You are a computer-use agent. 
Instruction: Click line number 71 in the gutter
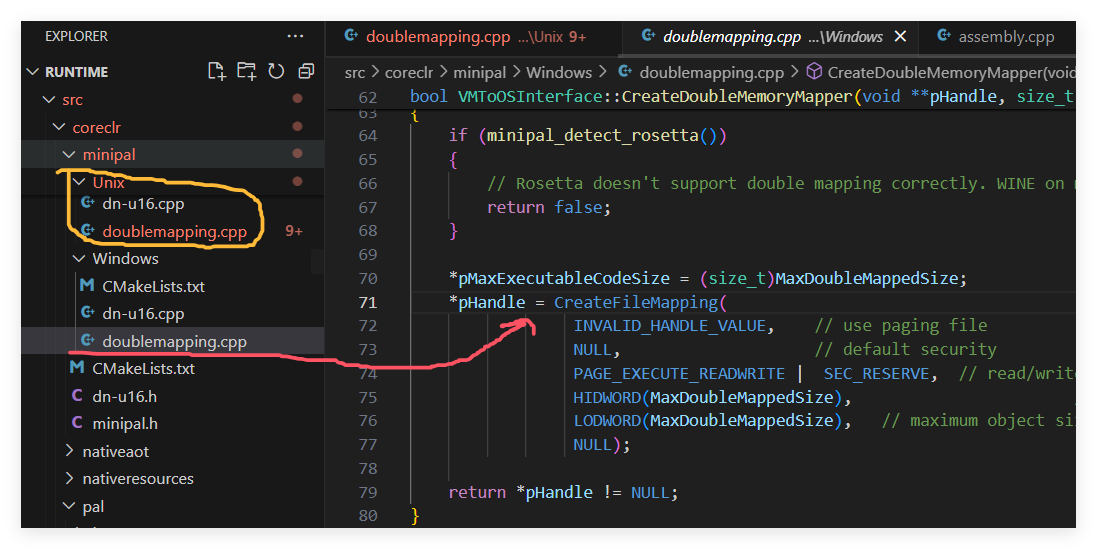(x=368, y=302)
